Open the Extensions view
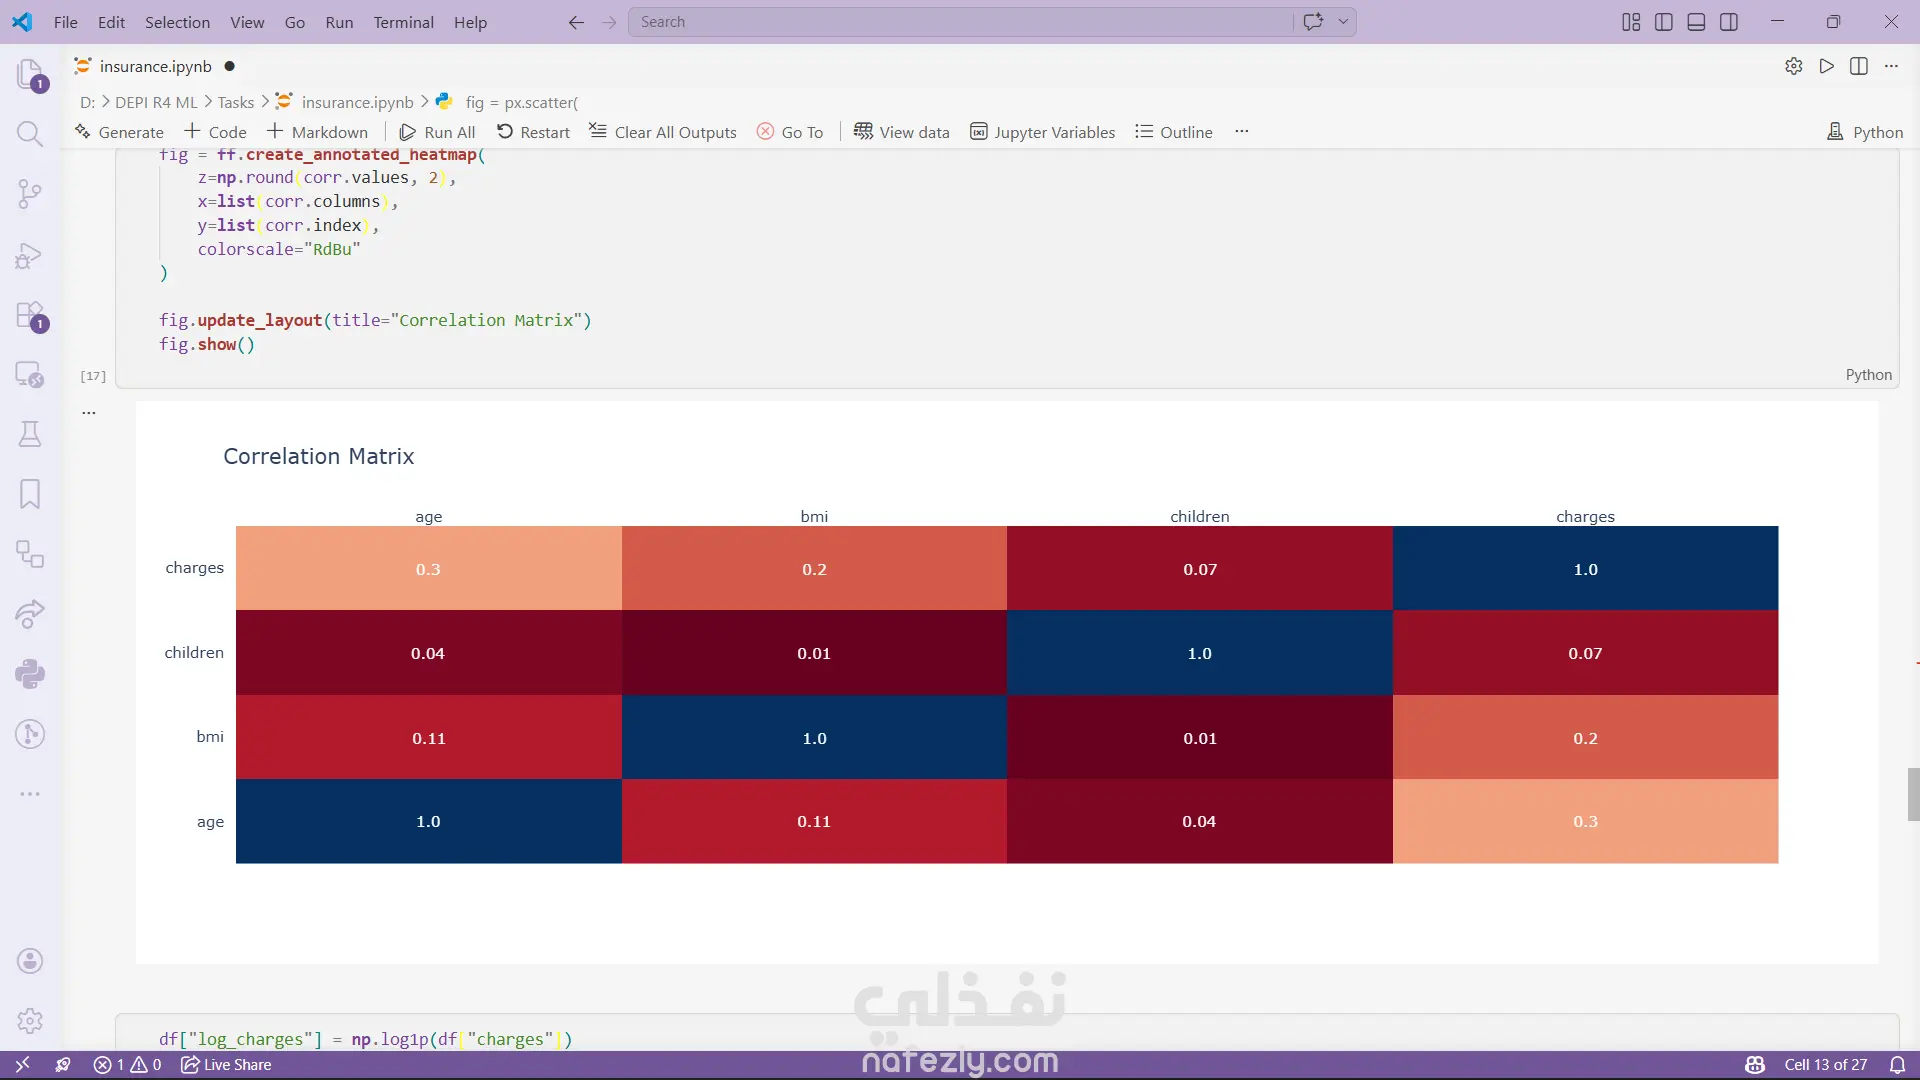Screen dimensions: 1920x1080 (x=30, y=315)
